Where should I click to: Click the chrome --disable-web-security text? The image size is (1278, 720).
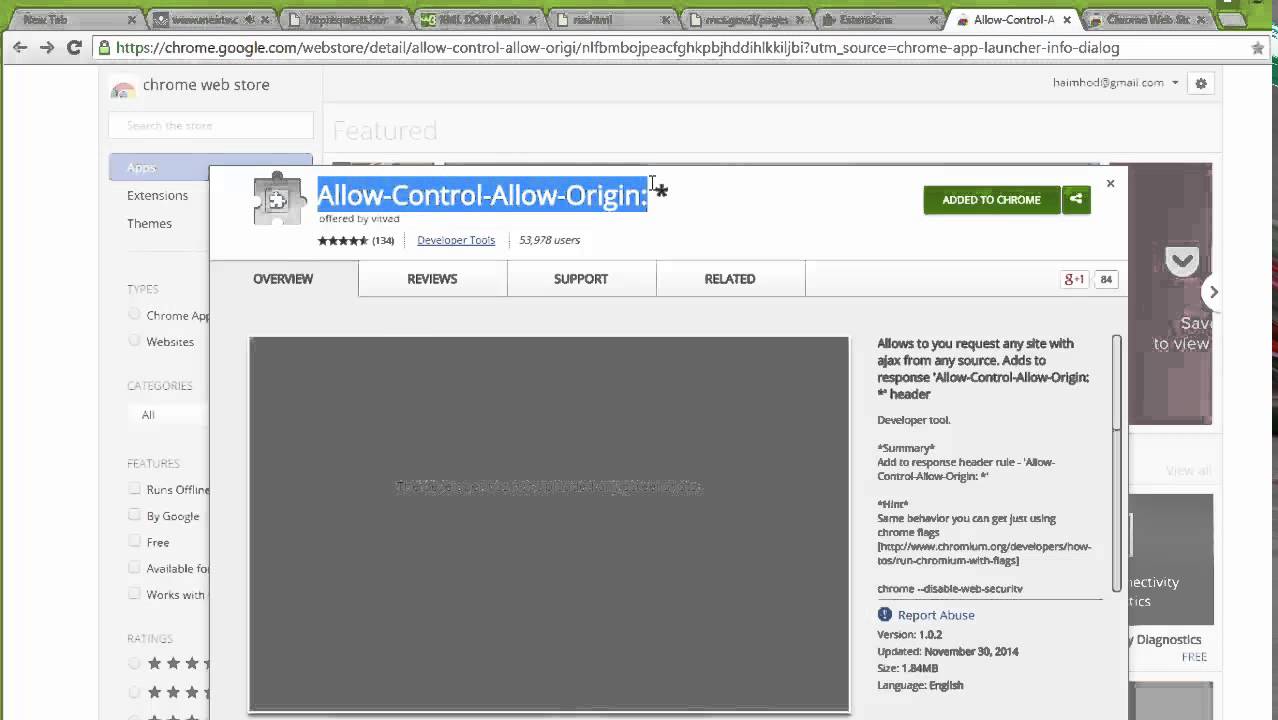[x=950, y=589]
